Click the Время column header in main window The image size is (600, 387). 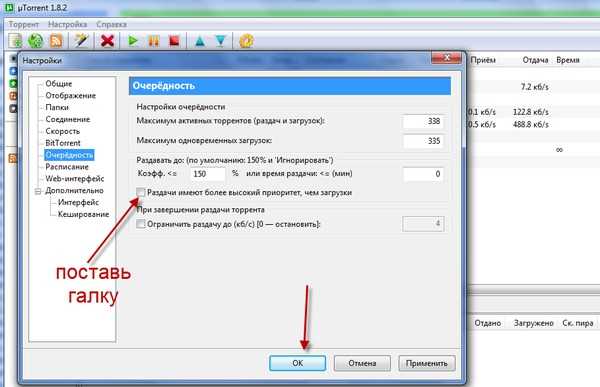click(568, 60)
